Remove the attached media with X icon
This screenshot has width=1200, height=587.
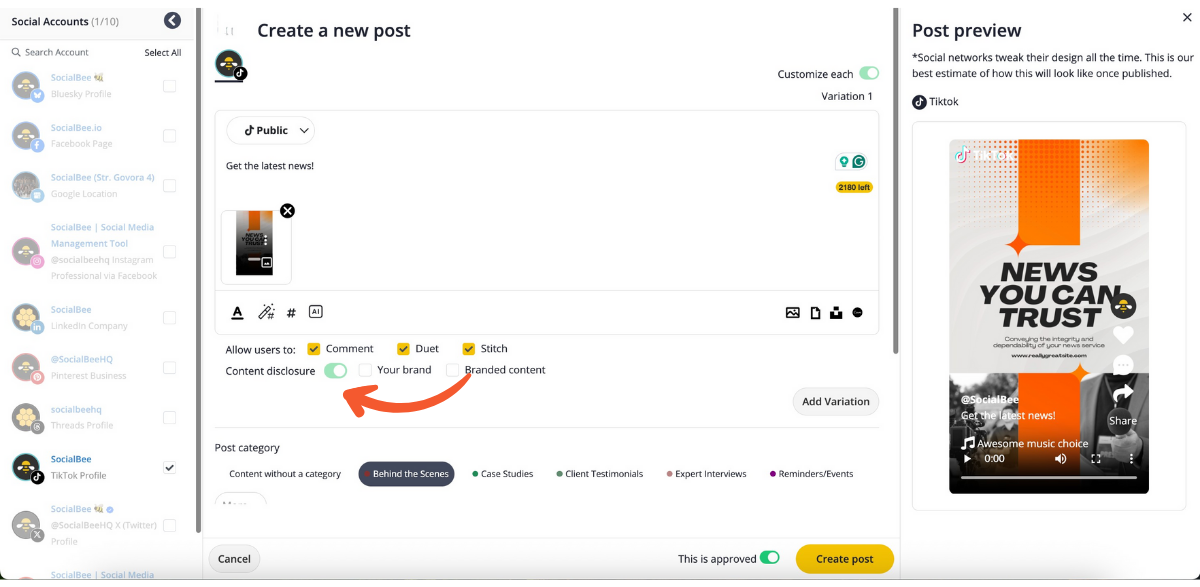click(287, 211)
